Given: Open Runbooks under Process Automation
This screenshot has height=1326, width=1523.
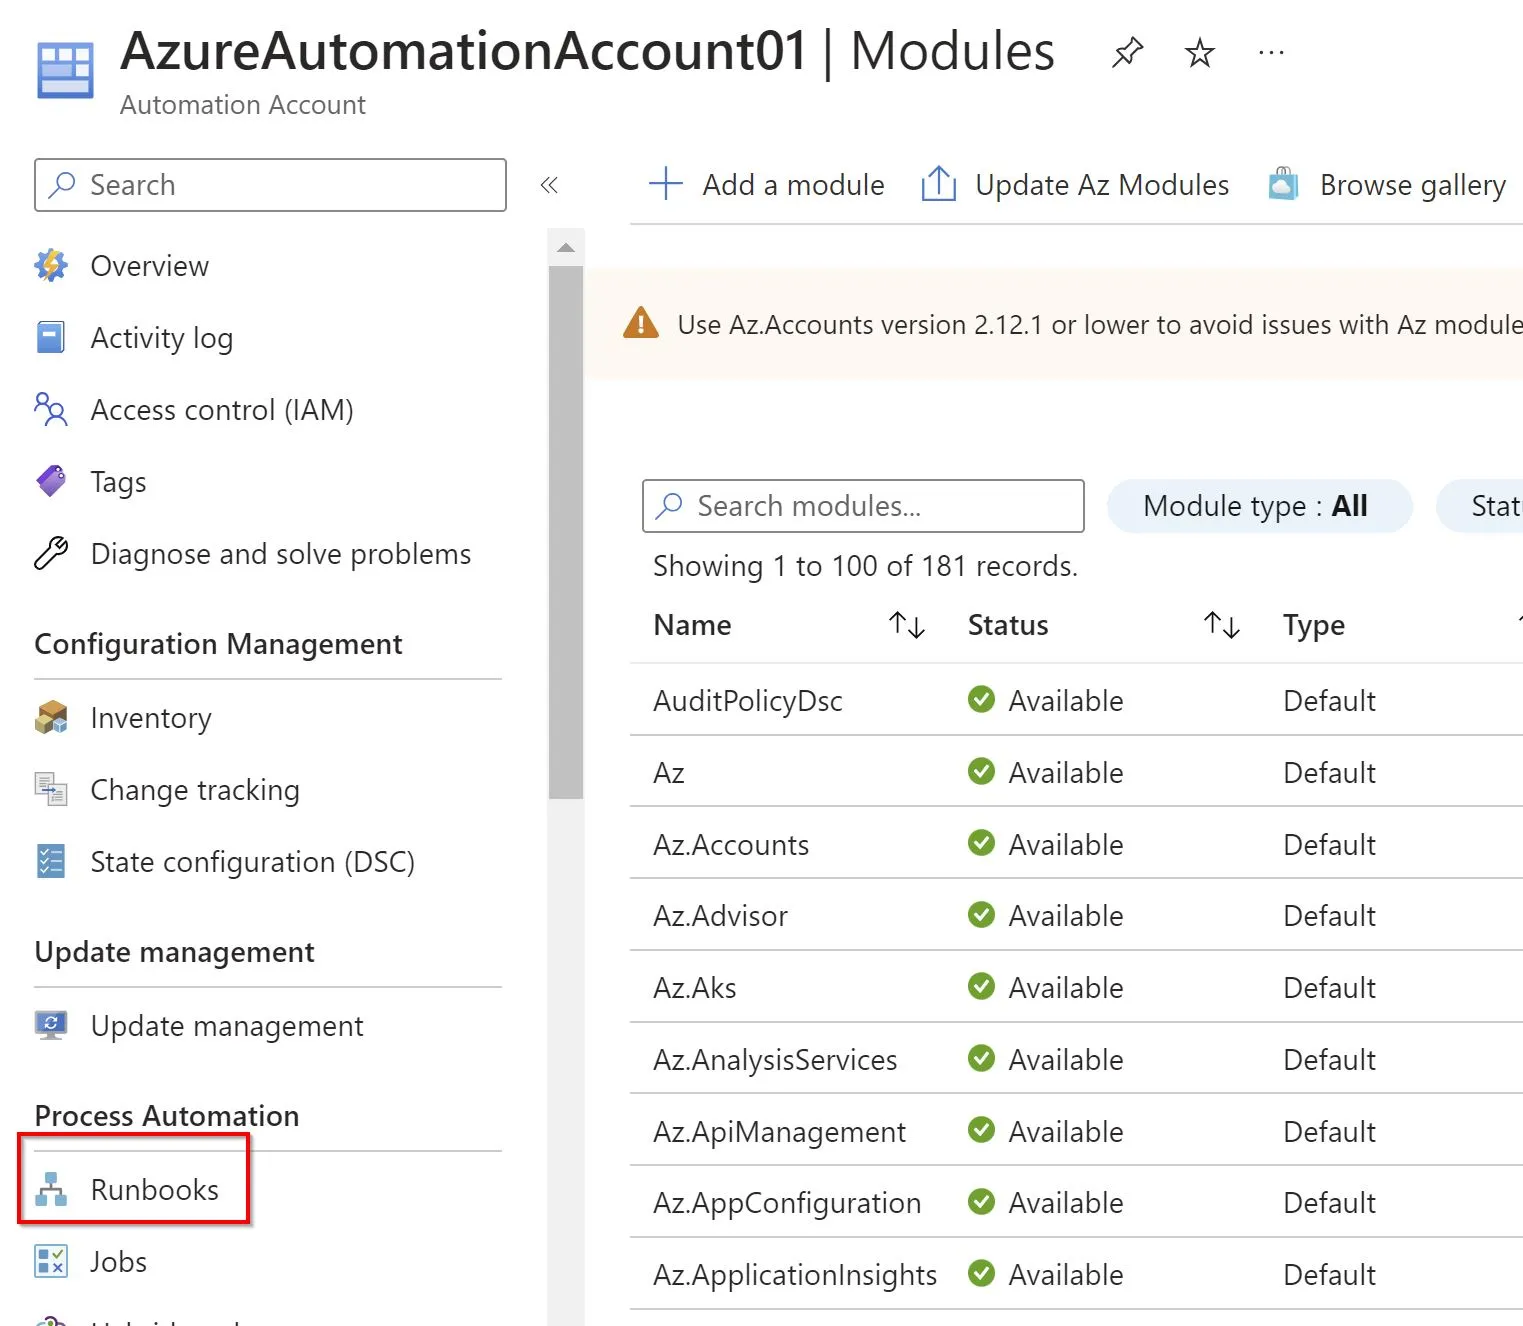Looking at the screenshot, I should (155, 1190).
